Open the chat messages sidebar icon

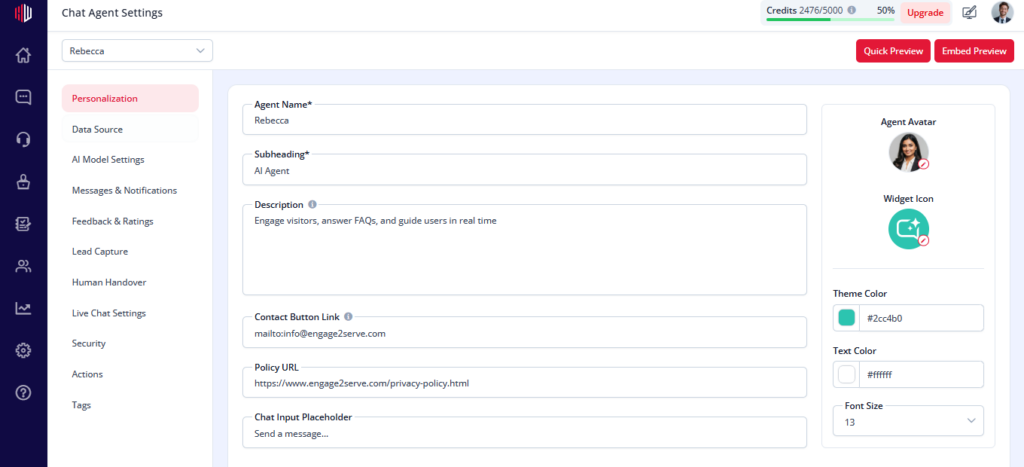point(24,97)
